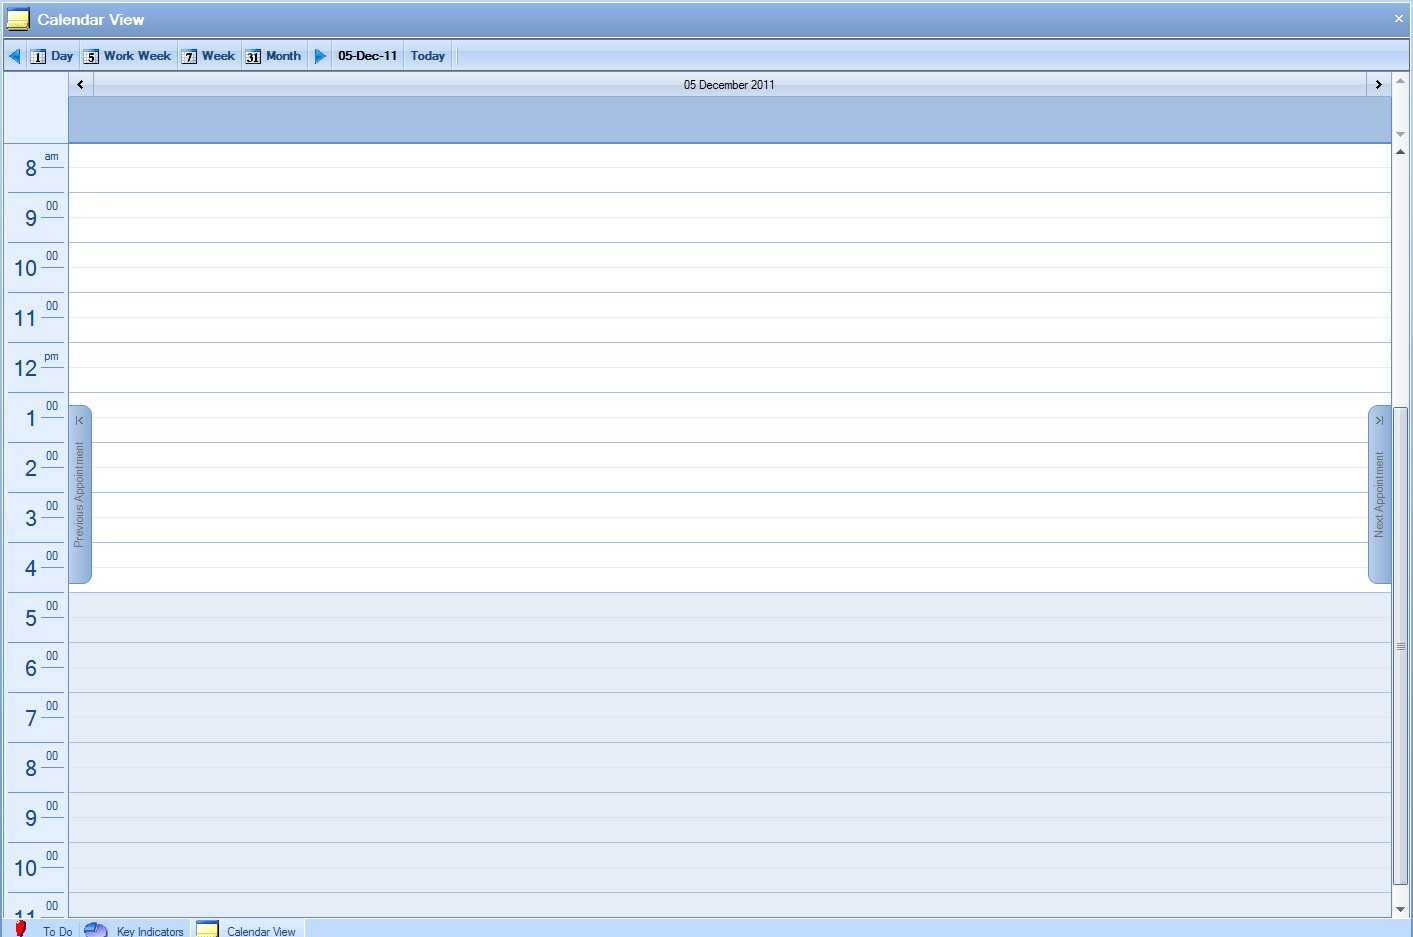
Task: Click the Today button
Action: tap(428, 56)
